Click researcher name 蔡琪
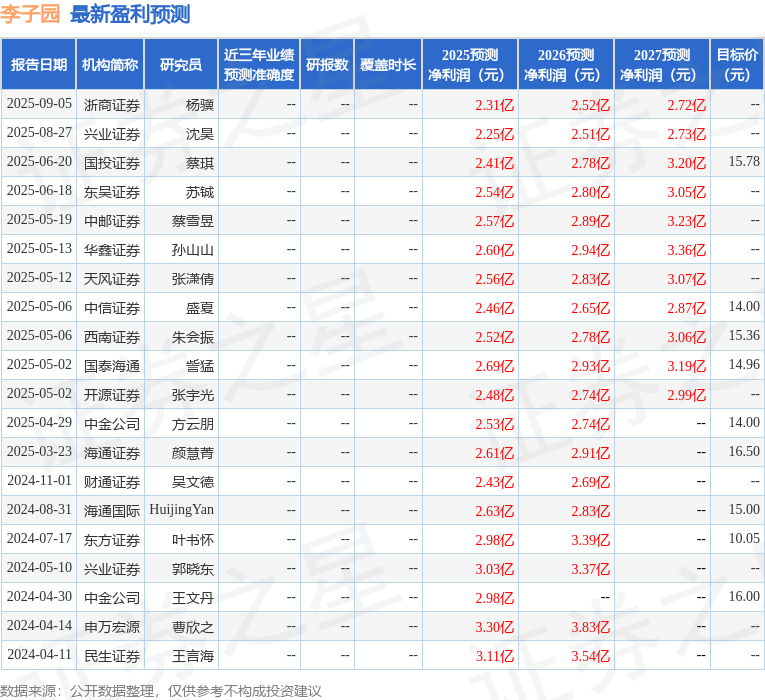The image size is (765, 700). pos(200,163)
